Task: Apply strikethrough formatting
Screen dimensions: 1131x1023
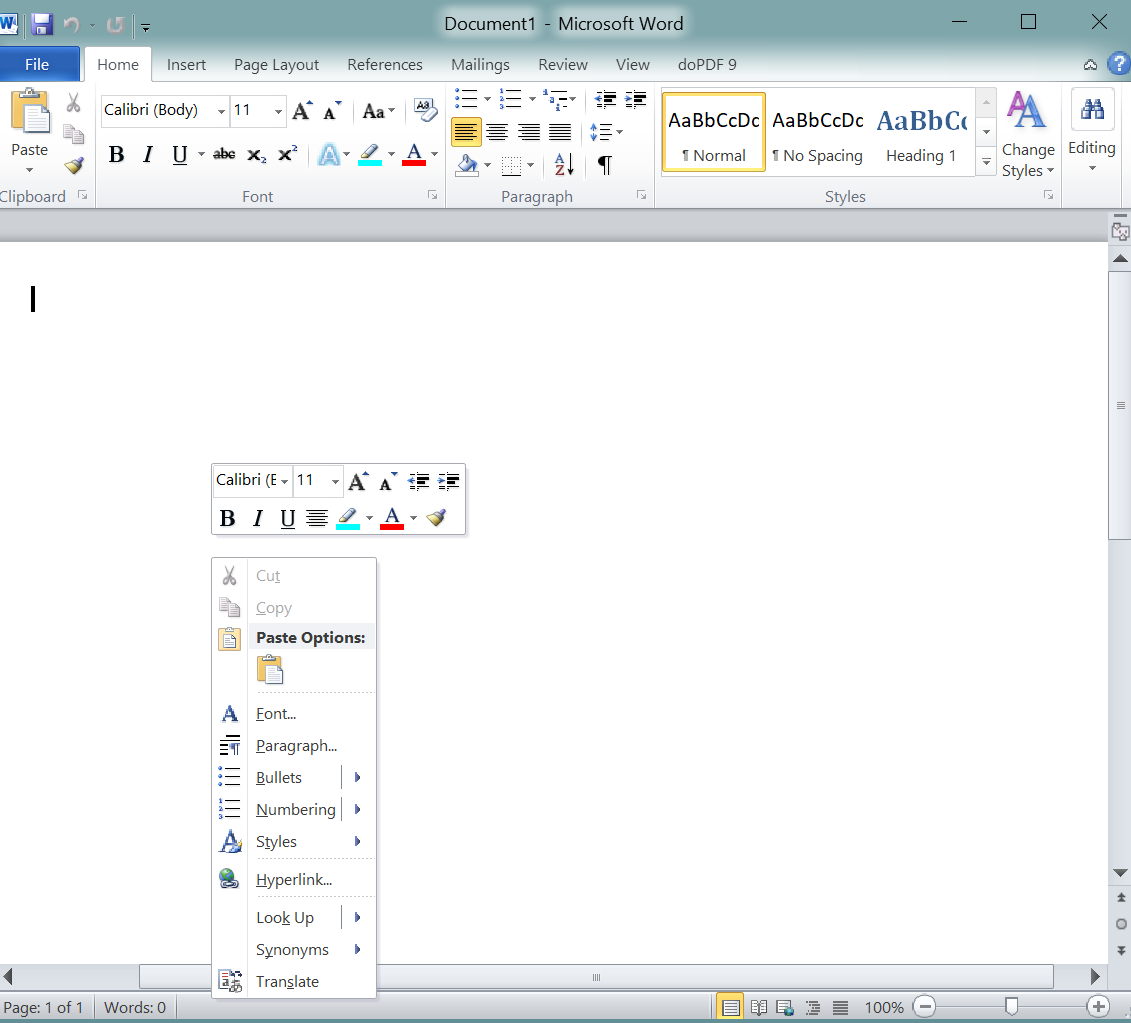Action: 224,154
